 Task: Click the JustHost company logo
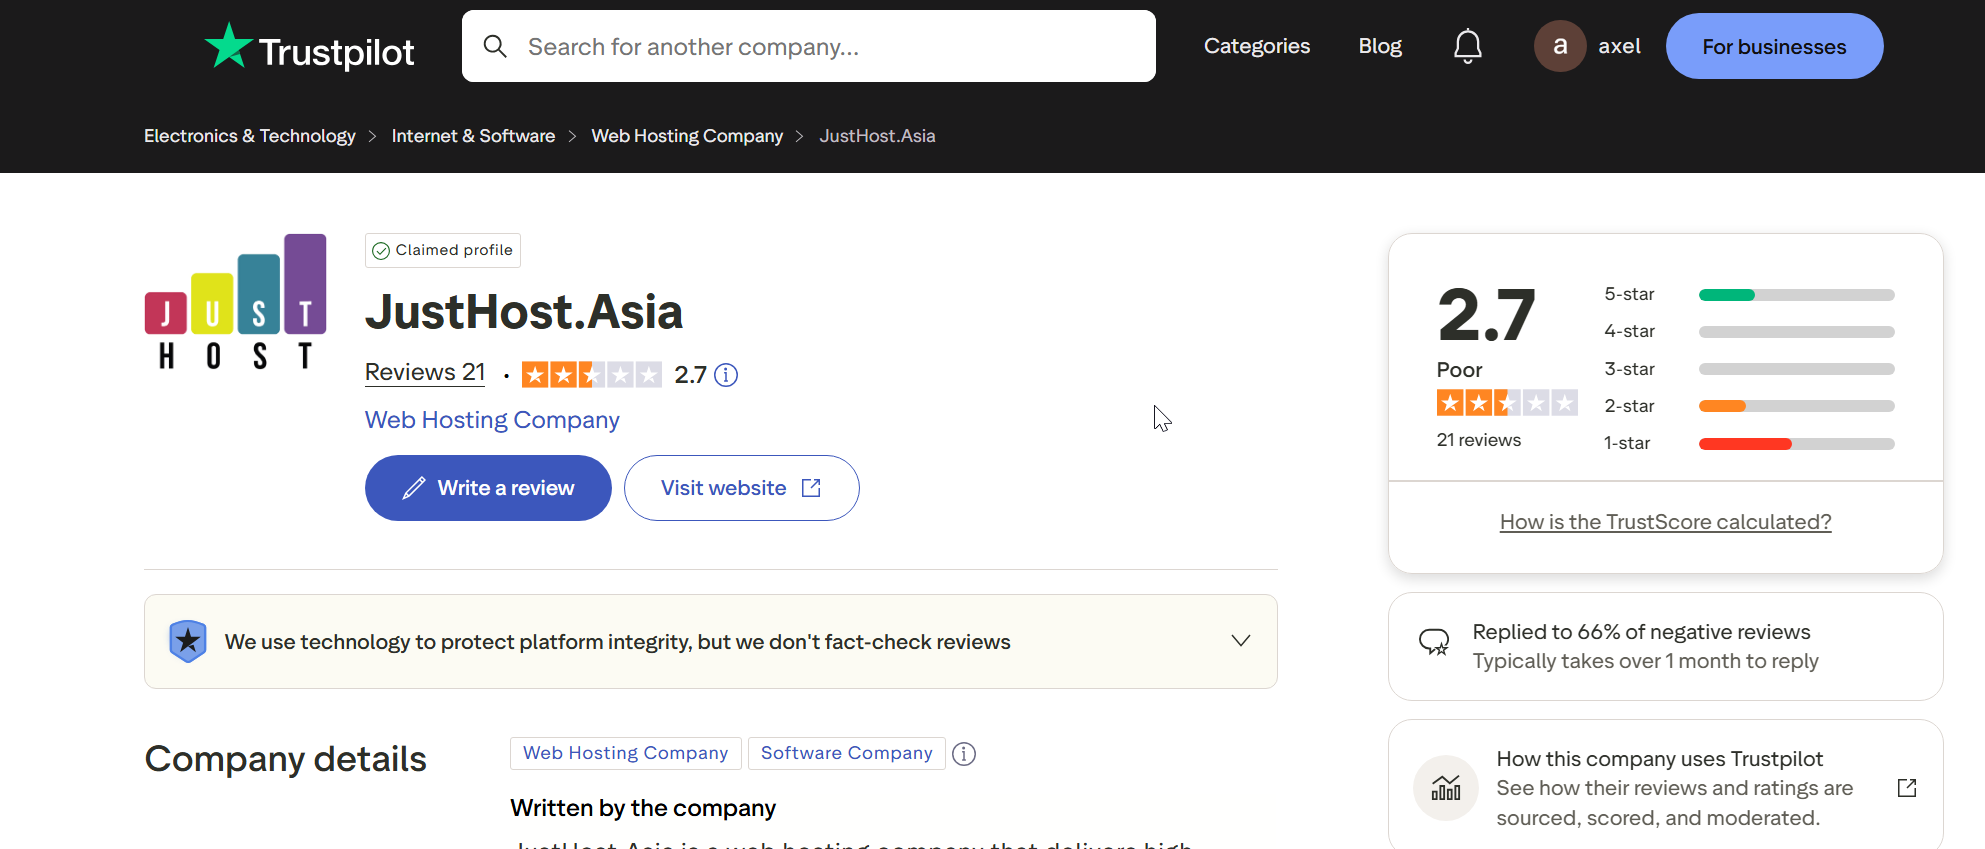[236, 302]
